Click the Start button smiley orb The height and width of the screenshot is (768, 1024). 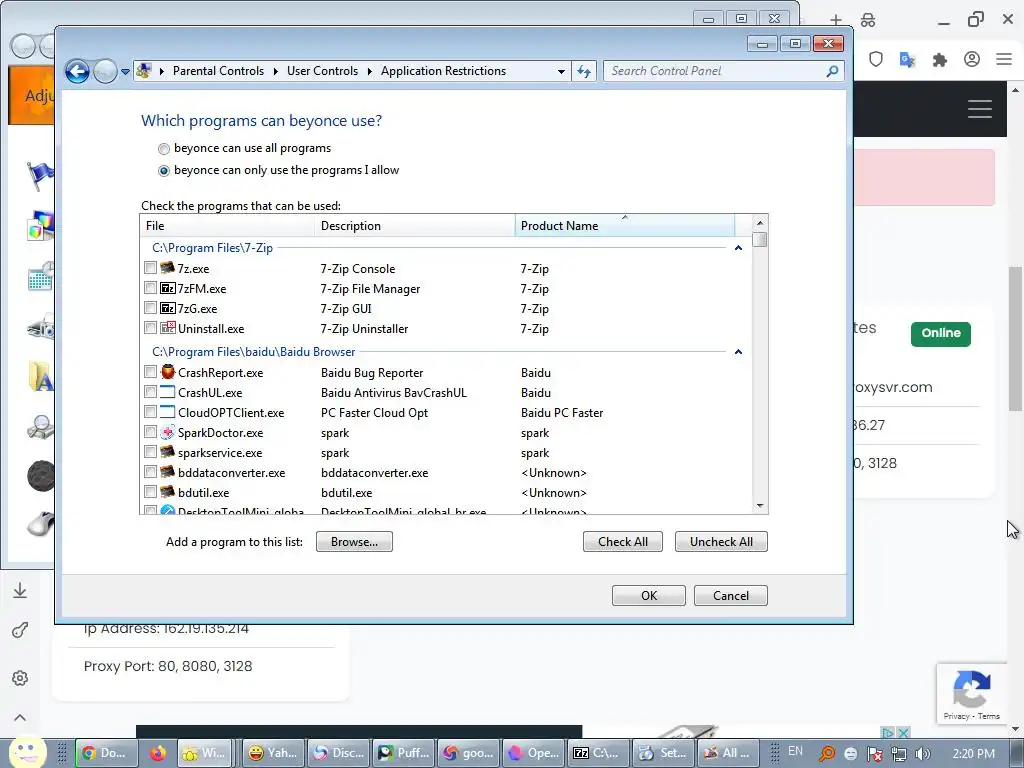click(27, 753)
